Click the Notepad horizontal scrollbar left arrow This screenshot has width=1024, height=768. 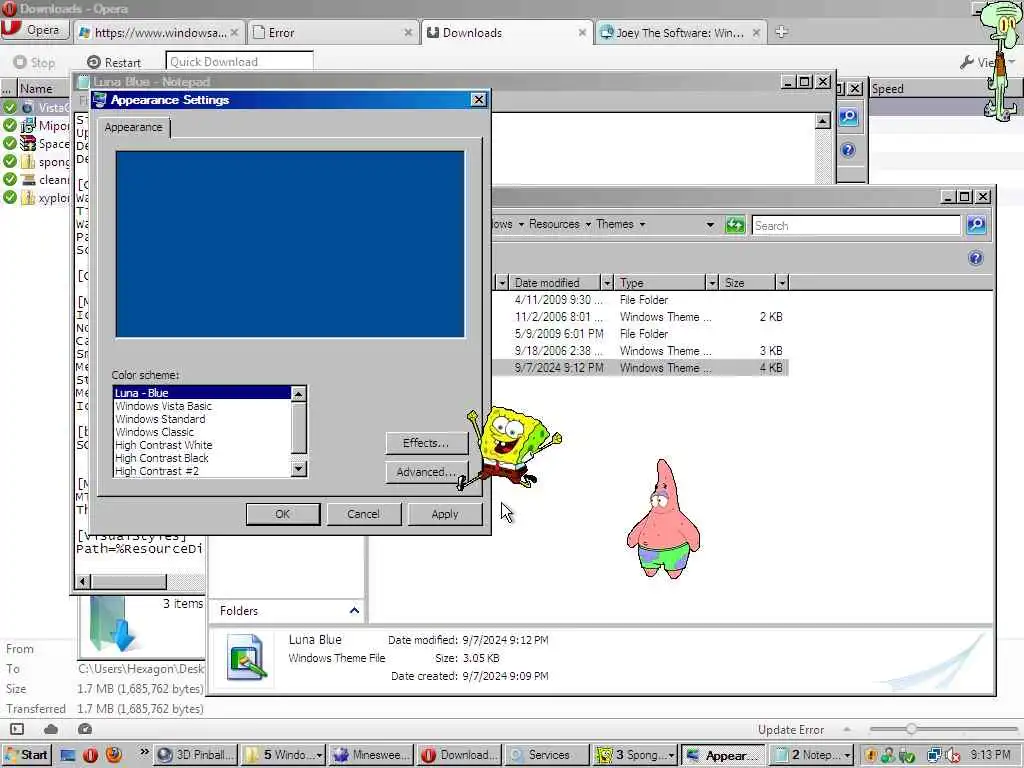[83, 581]
